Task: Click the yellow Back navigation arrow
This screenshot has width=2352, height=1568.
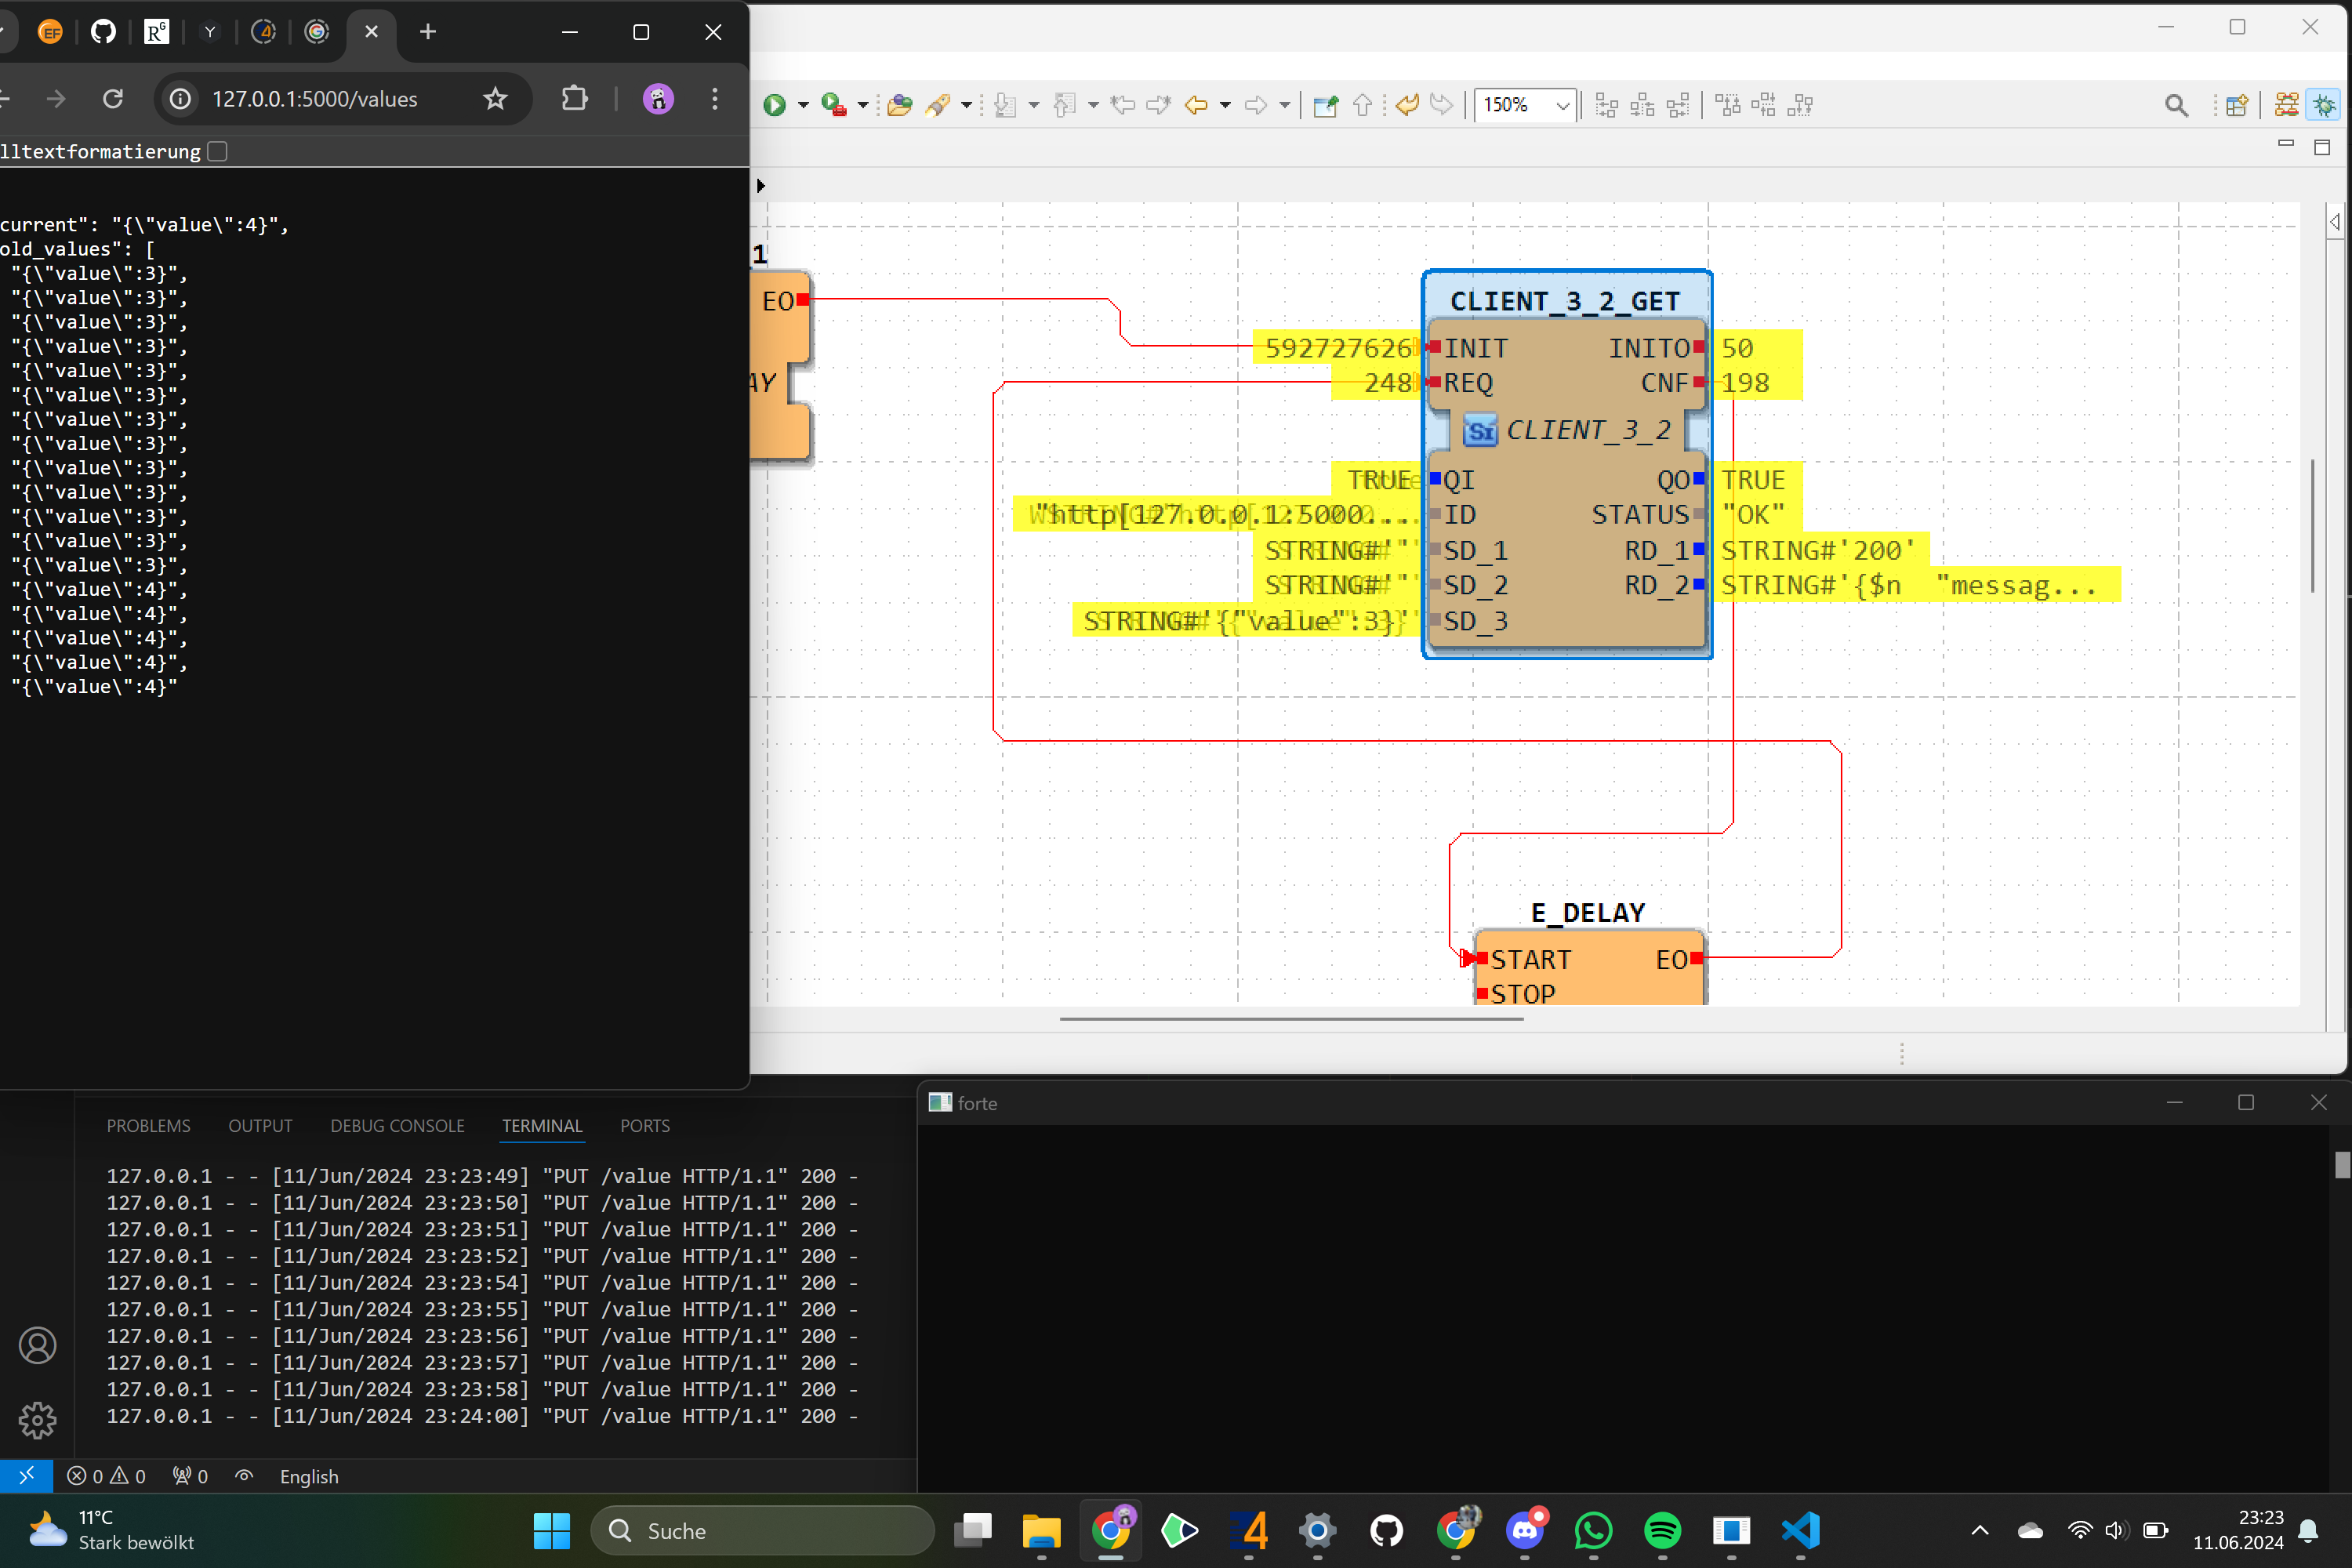Action: pyautogui.click(x=1196, y=105)
